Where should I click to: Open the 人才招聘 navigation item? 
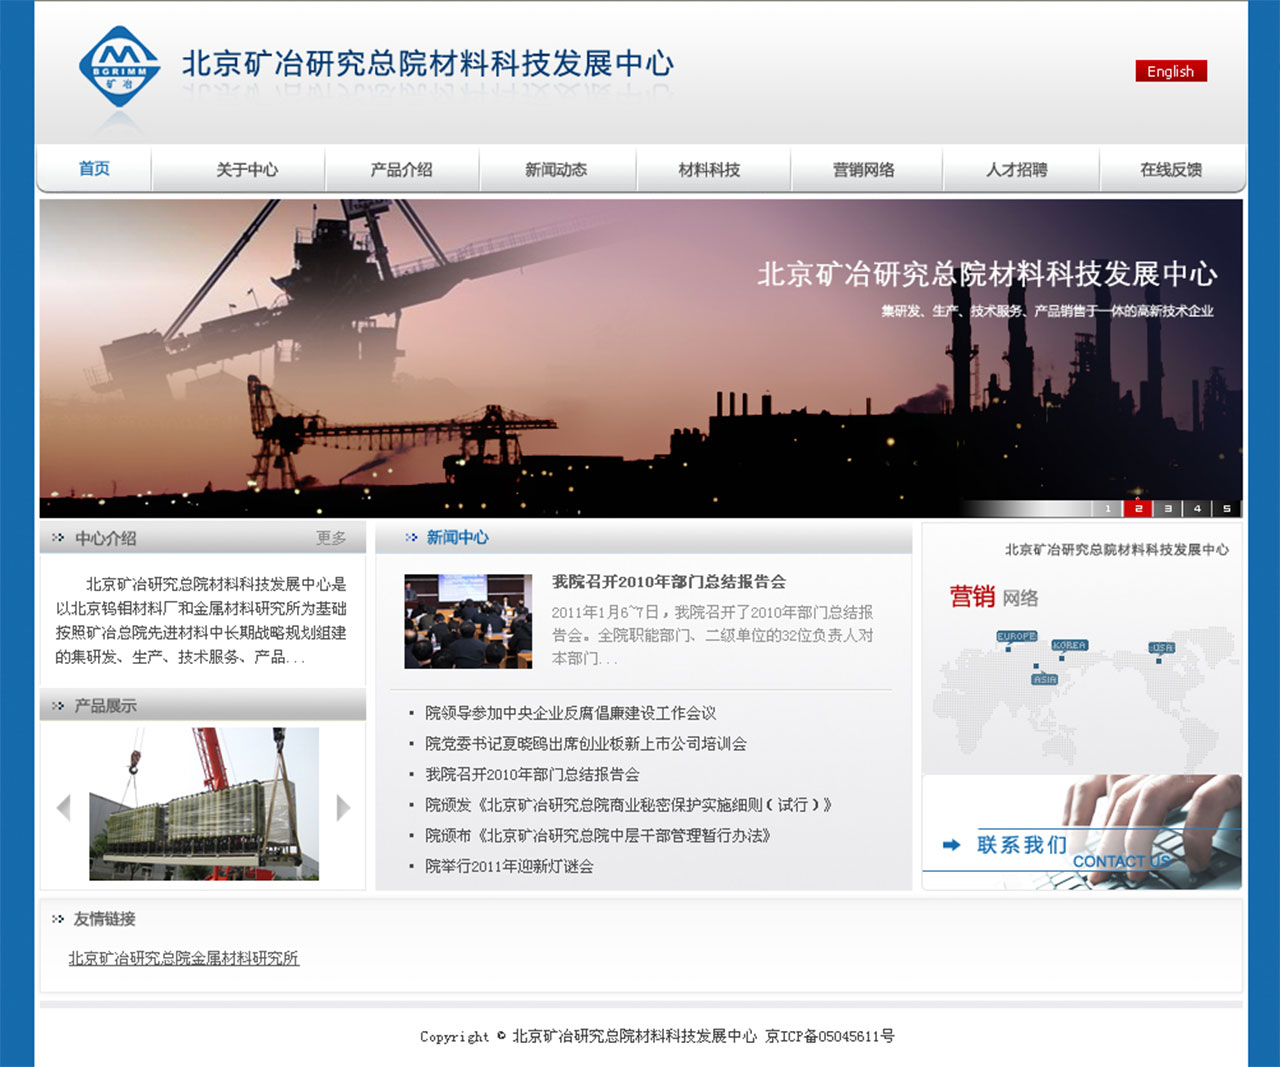(x=1017, y=170)
